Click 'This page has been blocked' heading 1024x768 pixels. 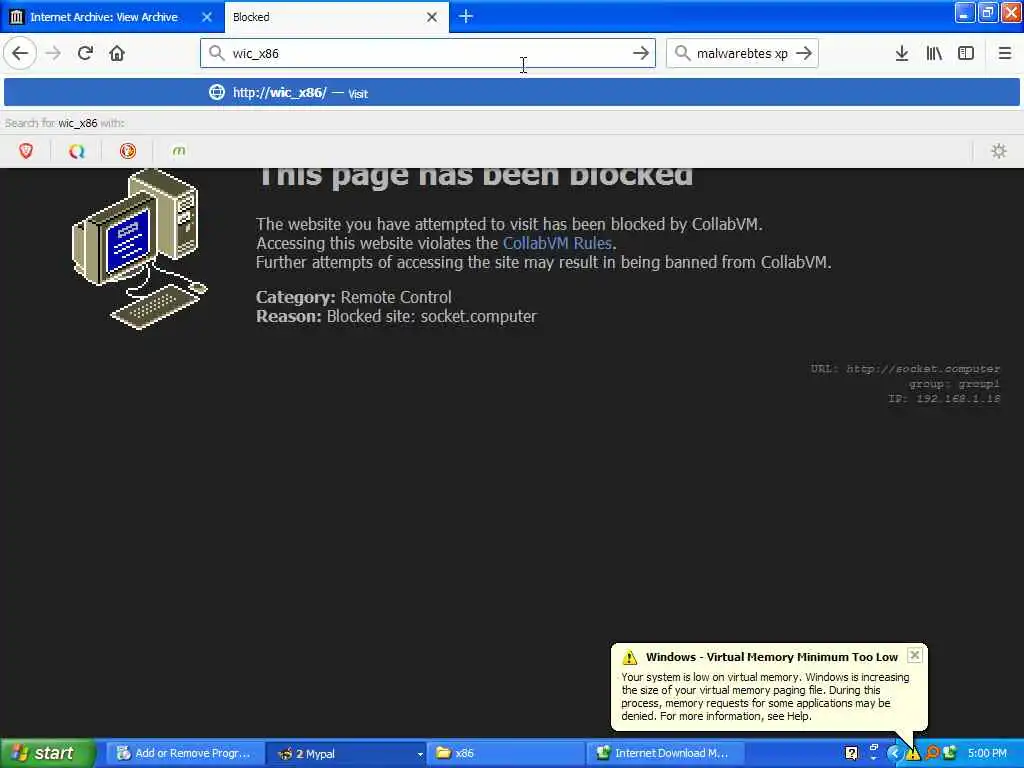coord(475,178)
